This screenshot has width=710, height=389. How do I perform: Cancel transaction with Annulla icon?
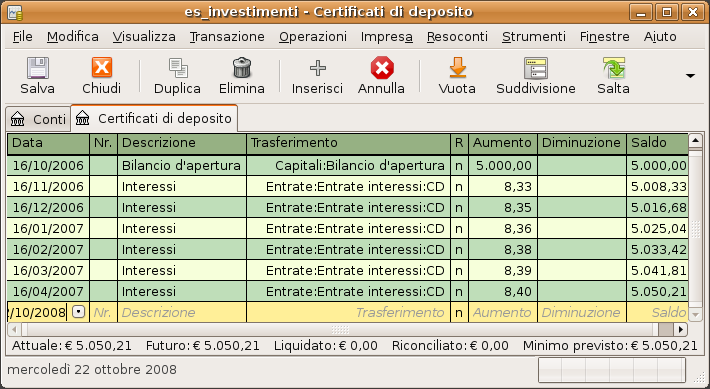pos(382,68)
